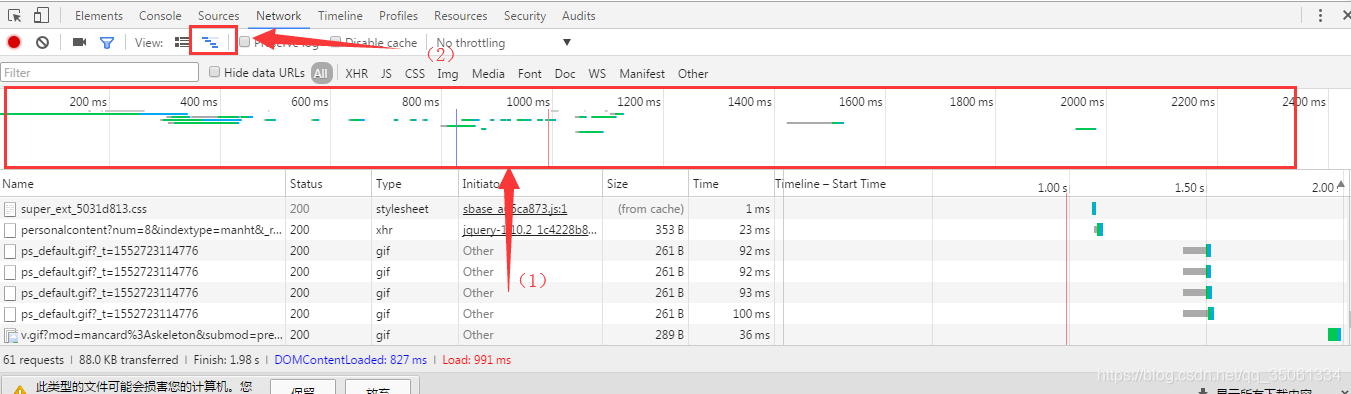Switch to the Timeline tab
Viewport: 1351px width, 394px height.
pyautogui.click(x=340, y=16)
